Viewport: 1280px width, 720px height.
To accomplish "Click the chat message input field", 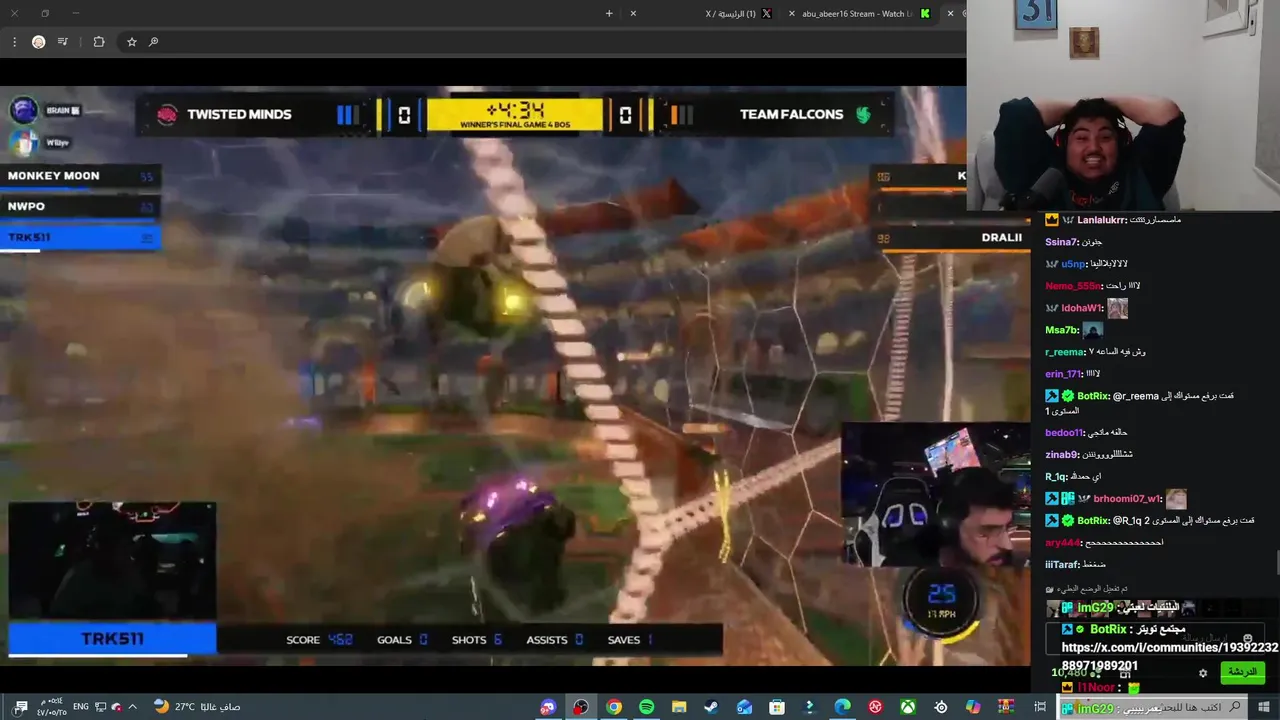I will 1155,638.
